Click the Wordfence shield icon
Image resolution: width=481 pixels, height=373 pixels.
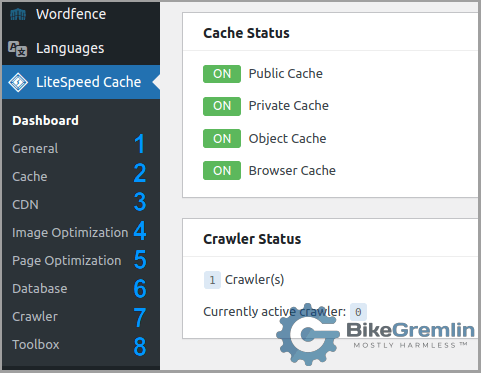[18, 14]
